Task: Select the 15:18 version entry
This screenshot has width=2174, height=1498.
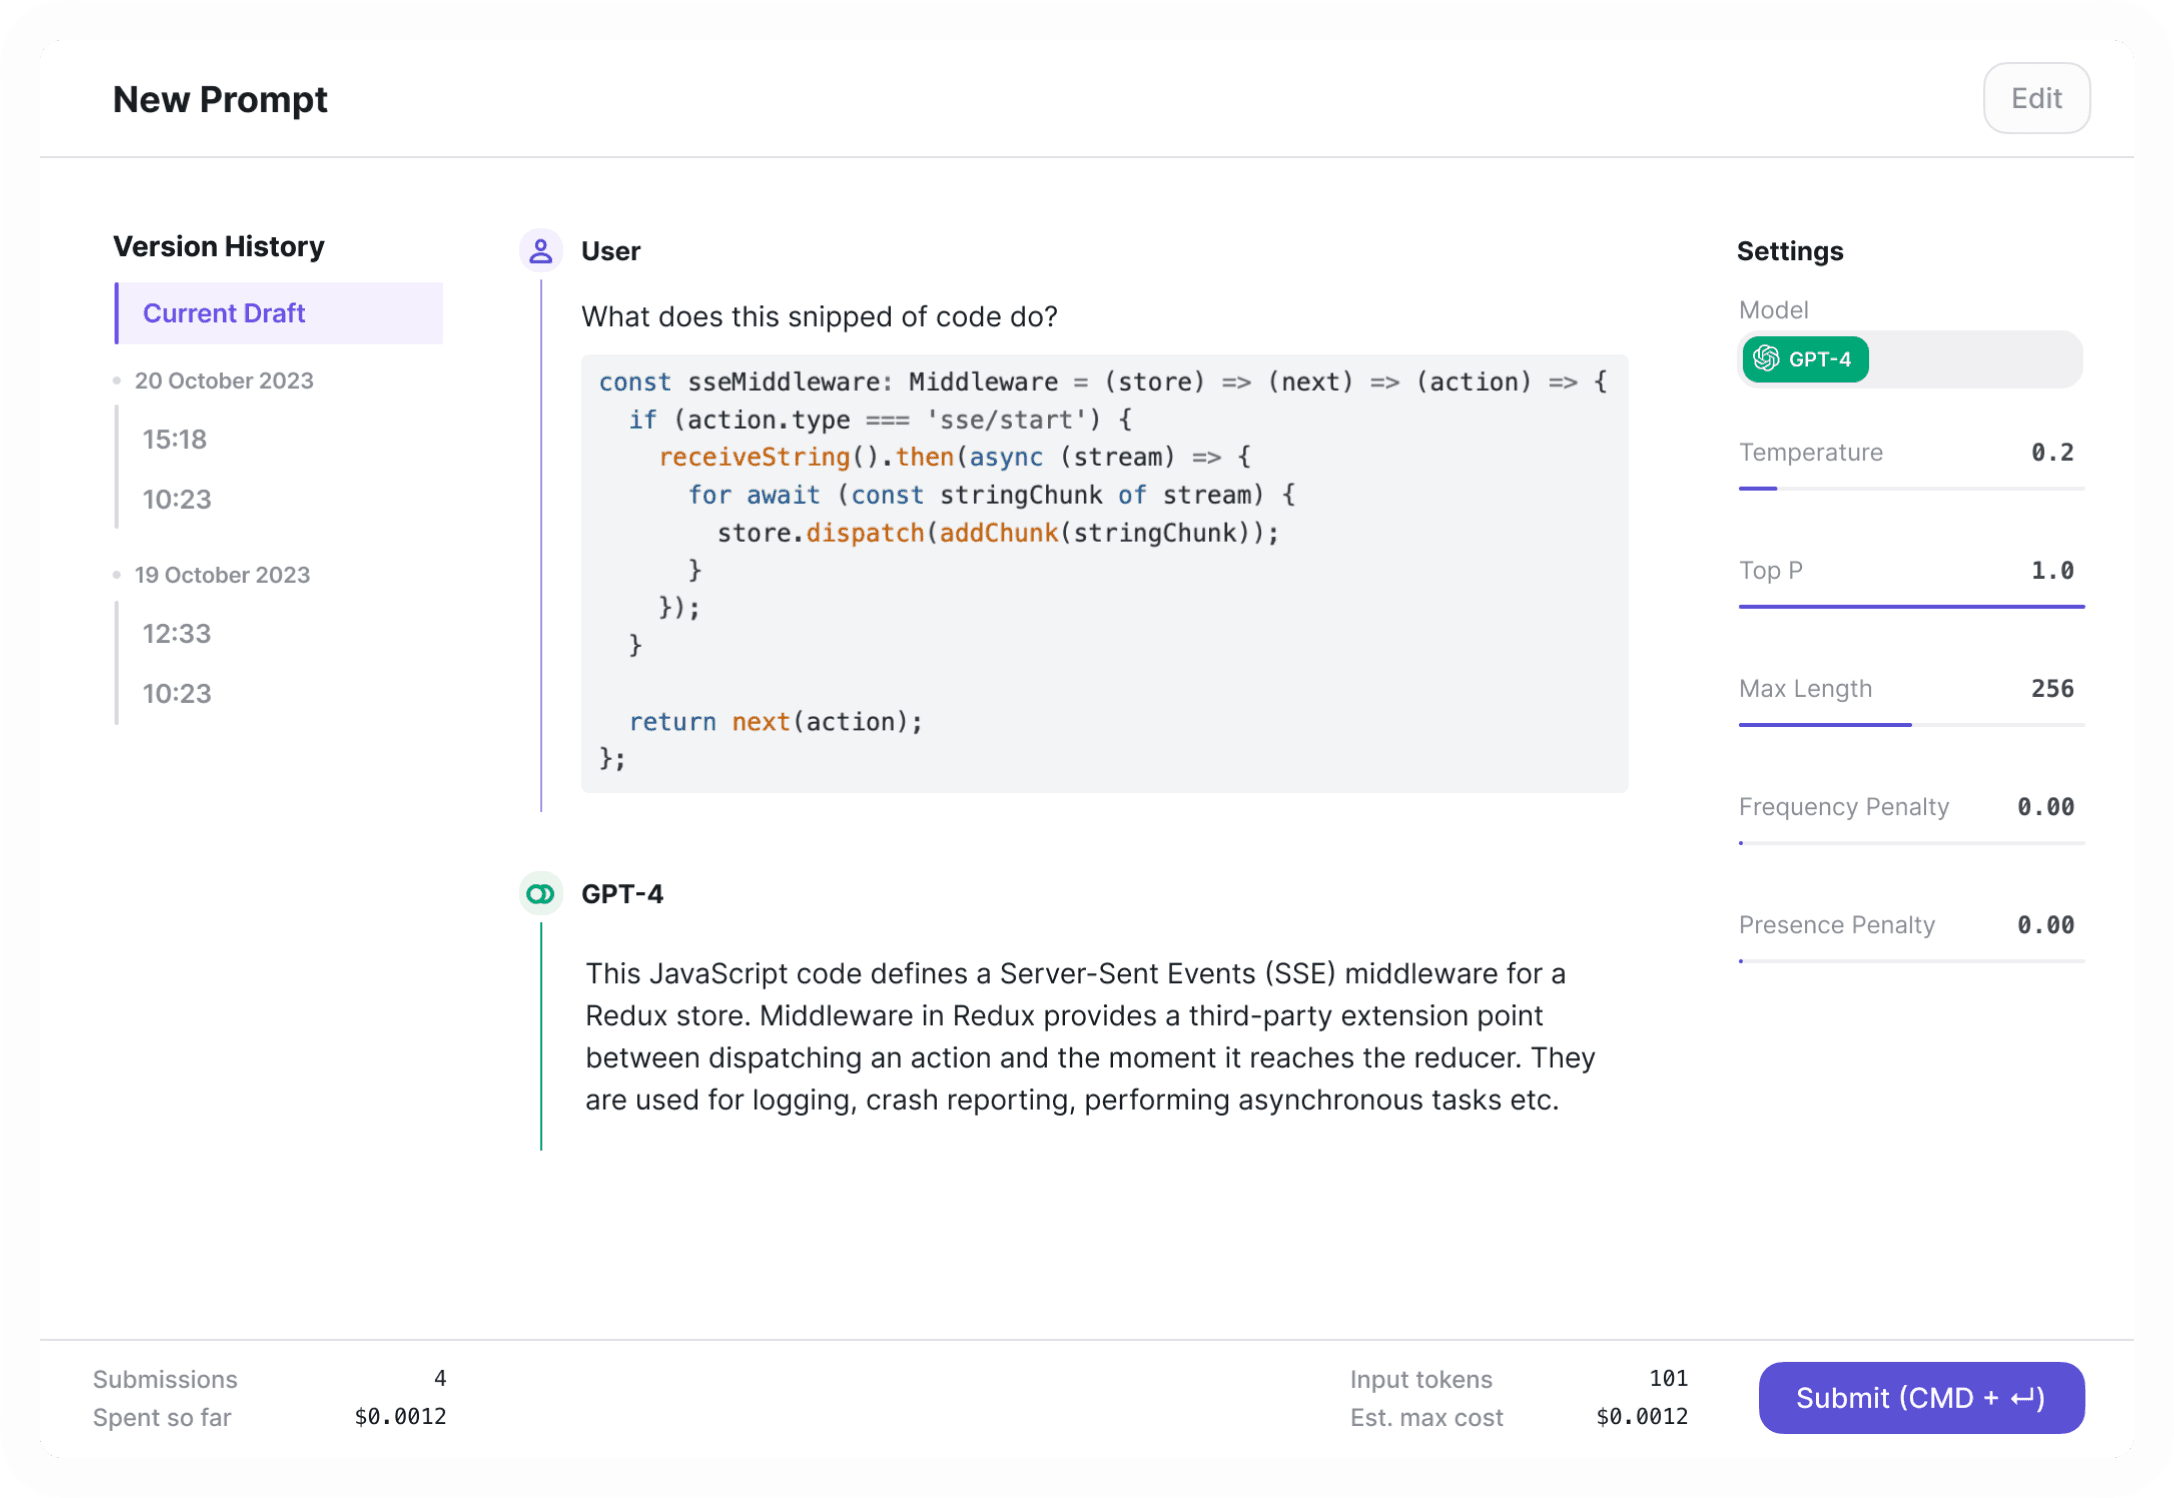Action: [x=175, y=439]
